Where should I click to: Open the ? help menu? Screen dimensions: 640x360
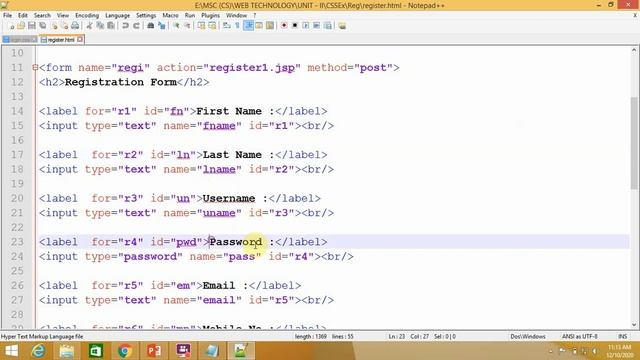tap(255, 15)
